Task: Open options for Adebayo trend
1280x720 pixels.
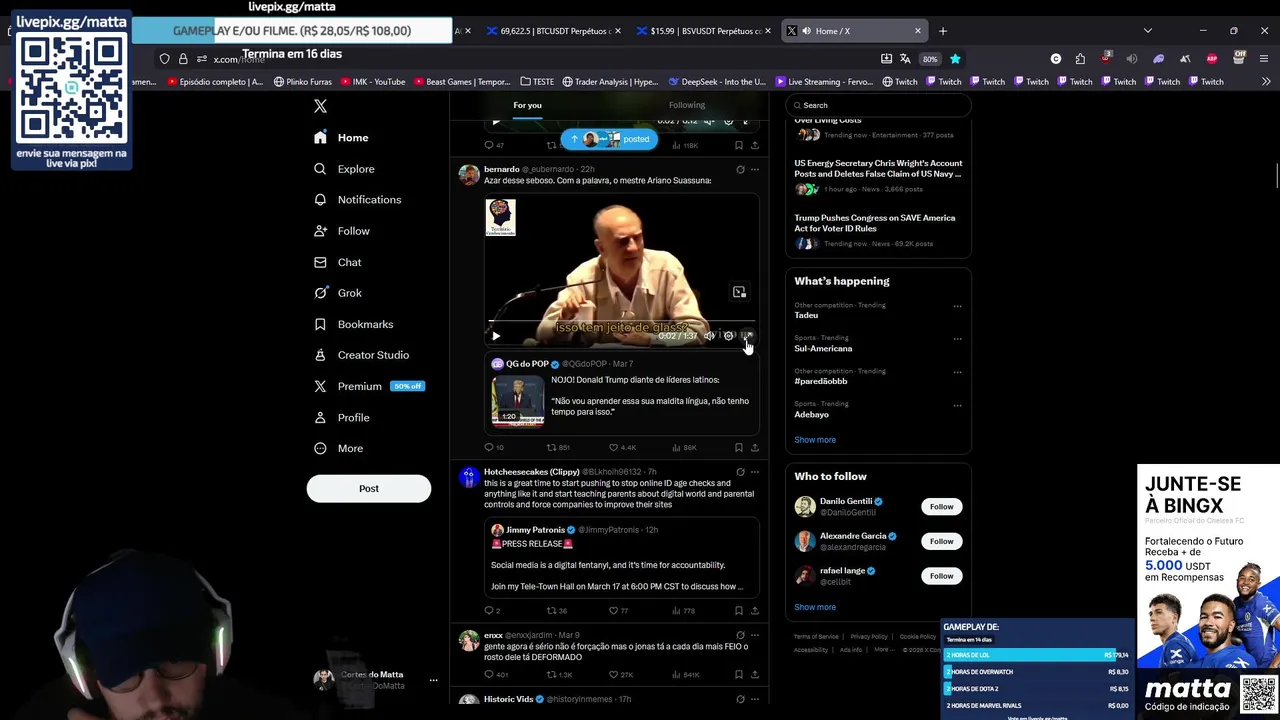Action: tap(957, 405)
